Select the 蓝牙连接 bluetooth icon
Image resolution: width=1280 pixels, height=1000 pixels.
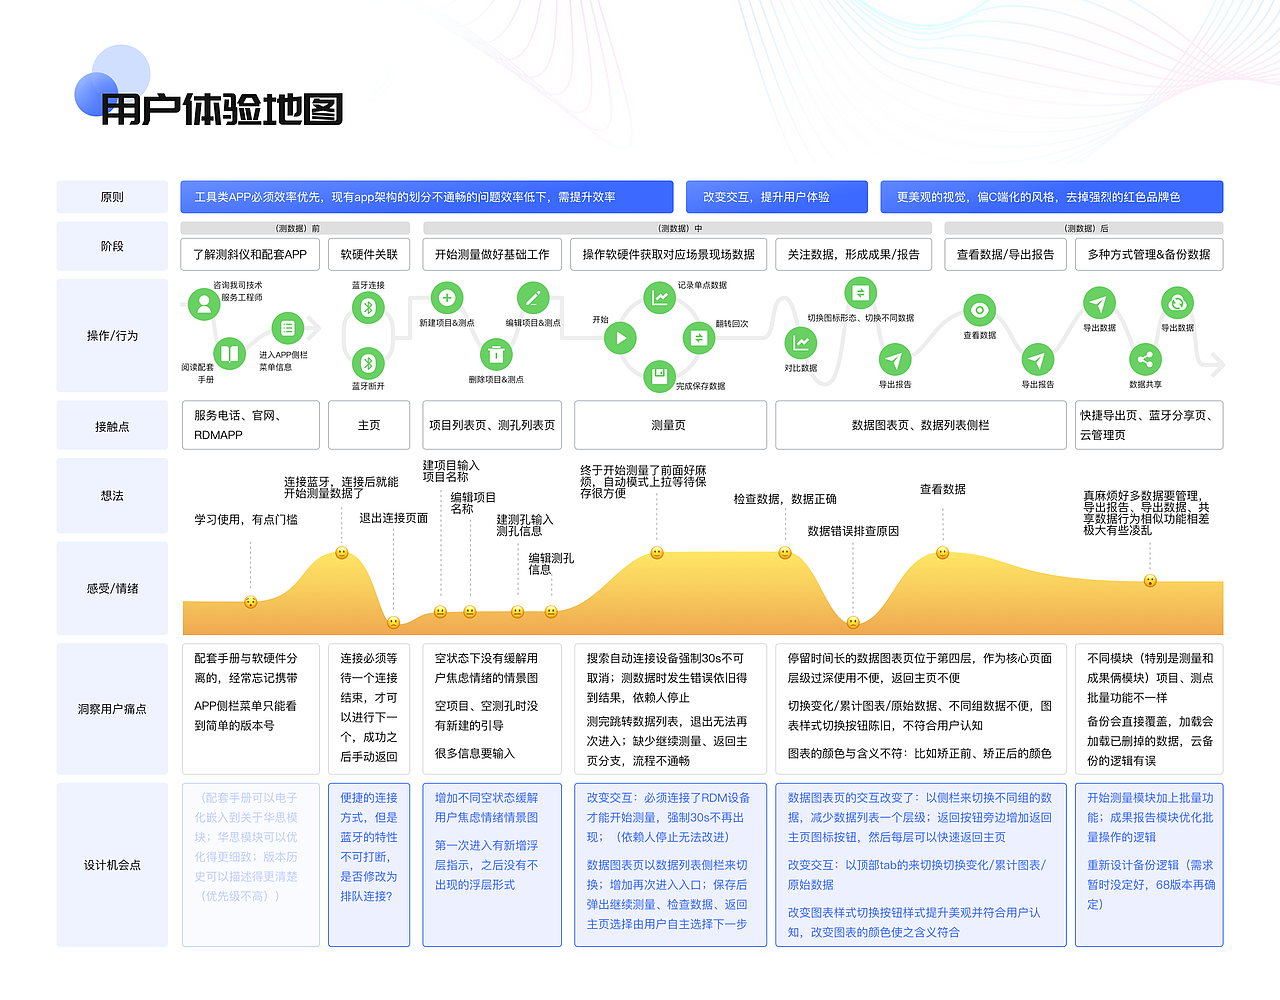click(x=368, y=307)
